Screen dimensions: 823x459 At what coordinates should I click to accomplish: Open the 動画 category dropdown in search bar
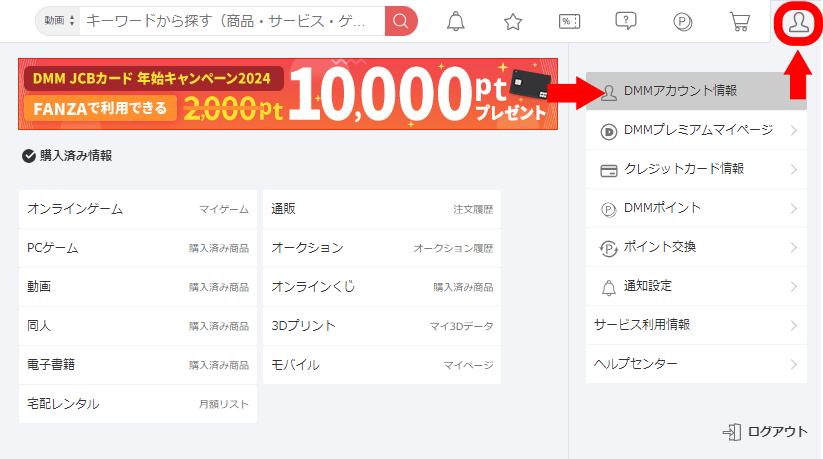[59, 21]
